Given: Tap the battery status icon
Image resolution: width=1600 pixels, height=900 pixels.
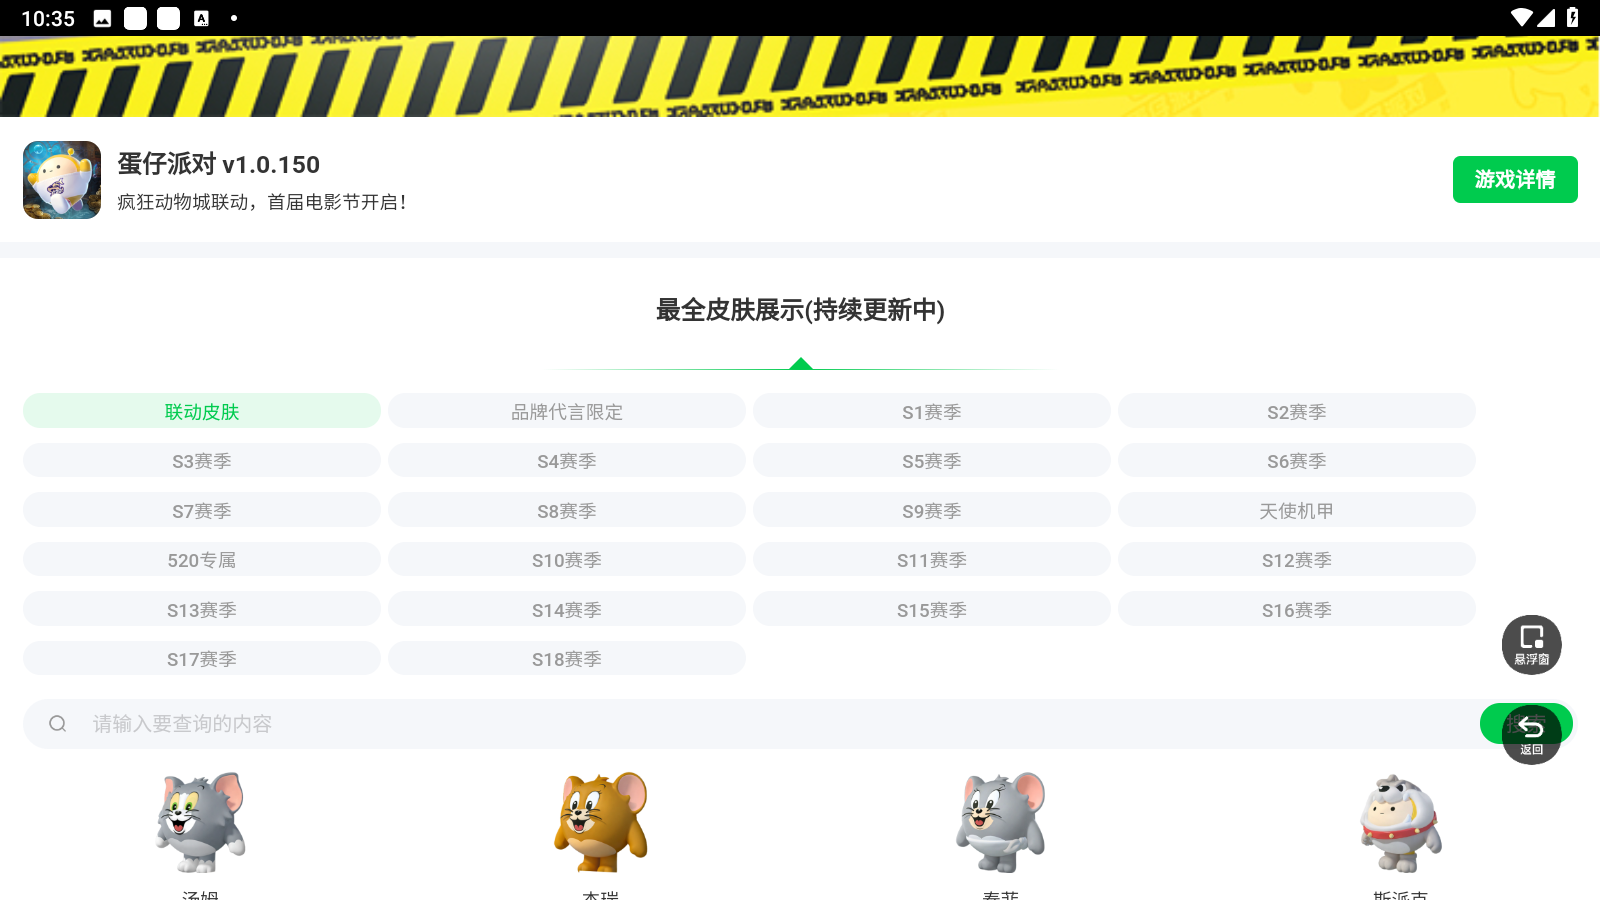Looking at the screenshot, I should tap(1573, 17).
